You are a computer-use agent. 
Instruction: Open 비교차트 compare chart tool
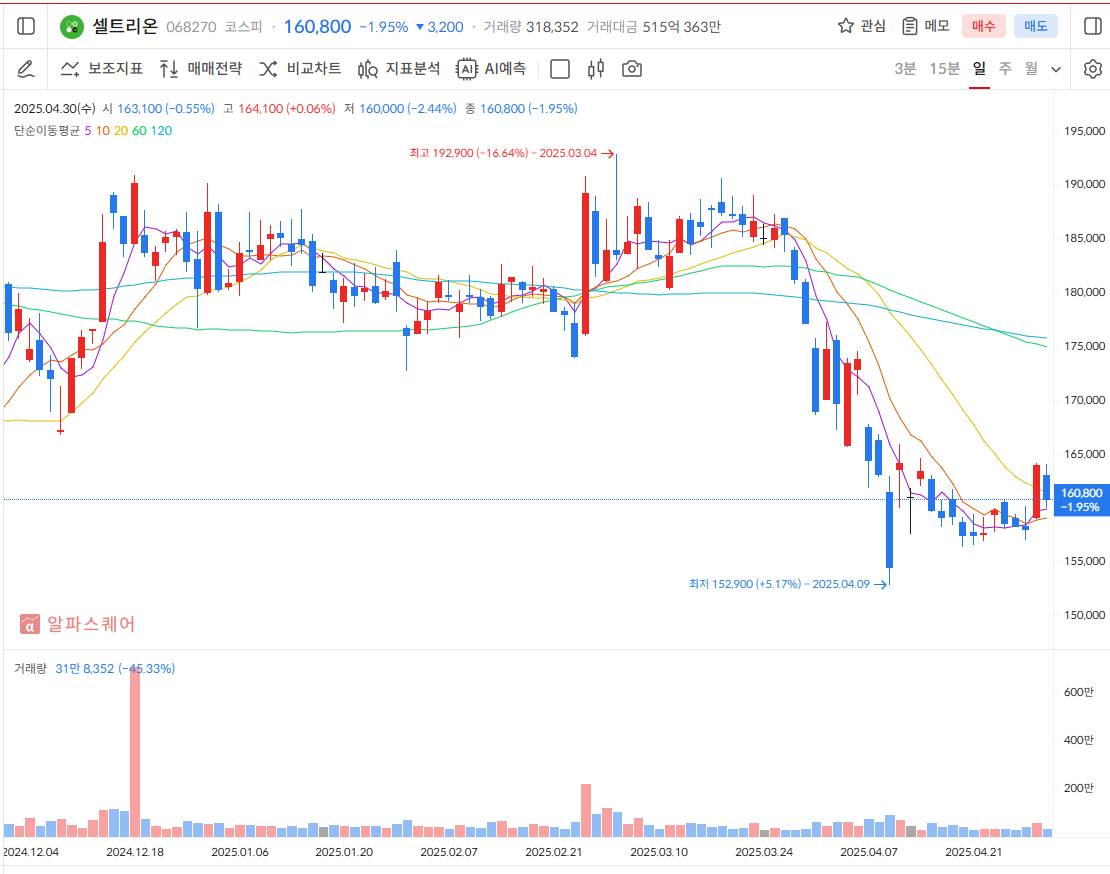coord(299,69)
